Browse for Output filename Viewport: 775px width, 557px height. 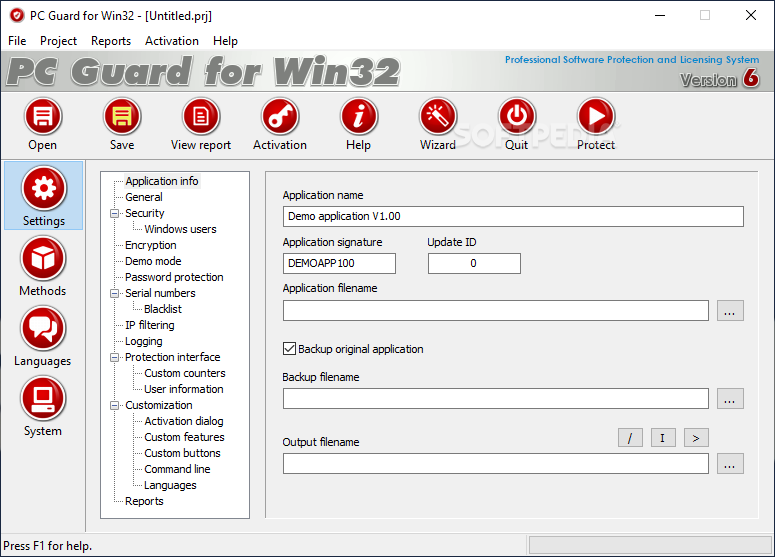(730, 464)
